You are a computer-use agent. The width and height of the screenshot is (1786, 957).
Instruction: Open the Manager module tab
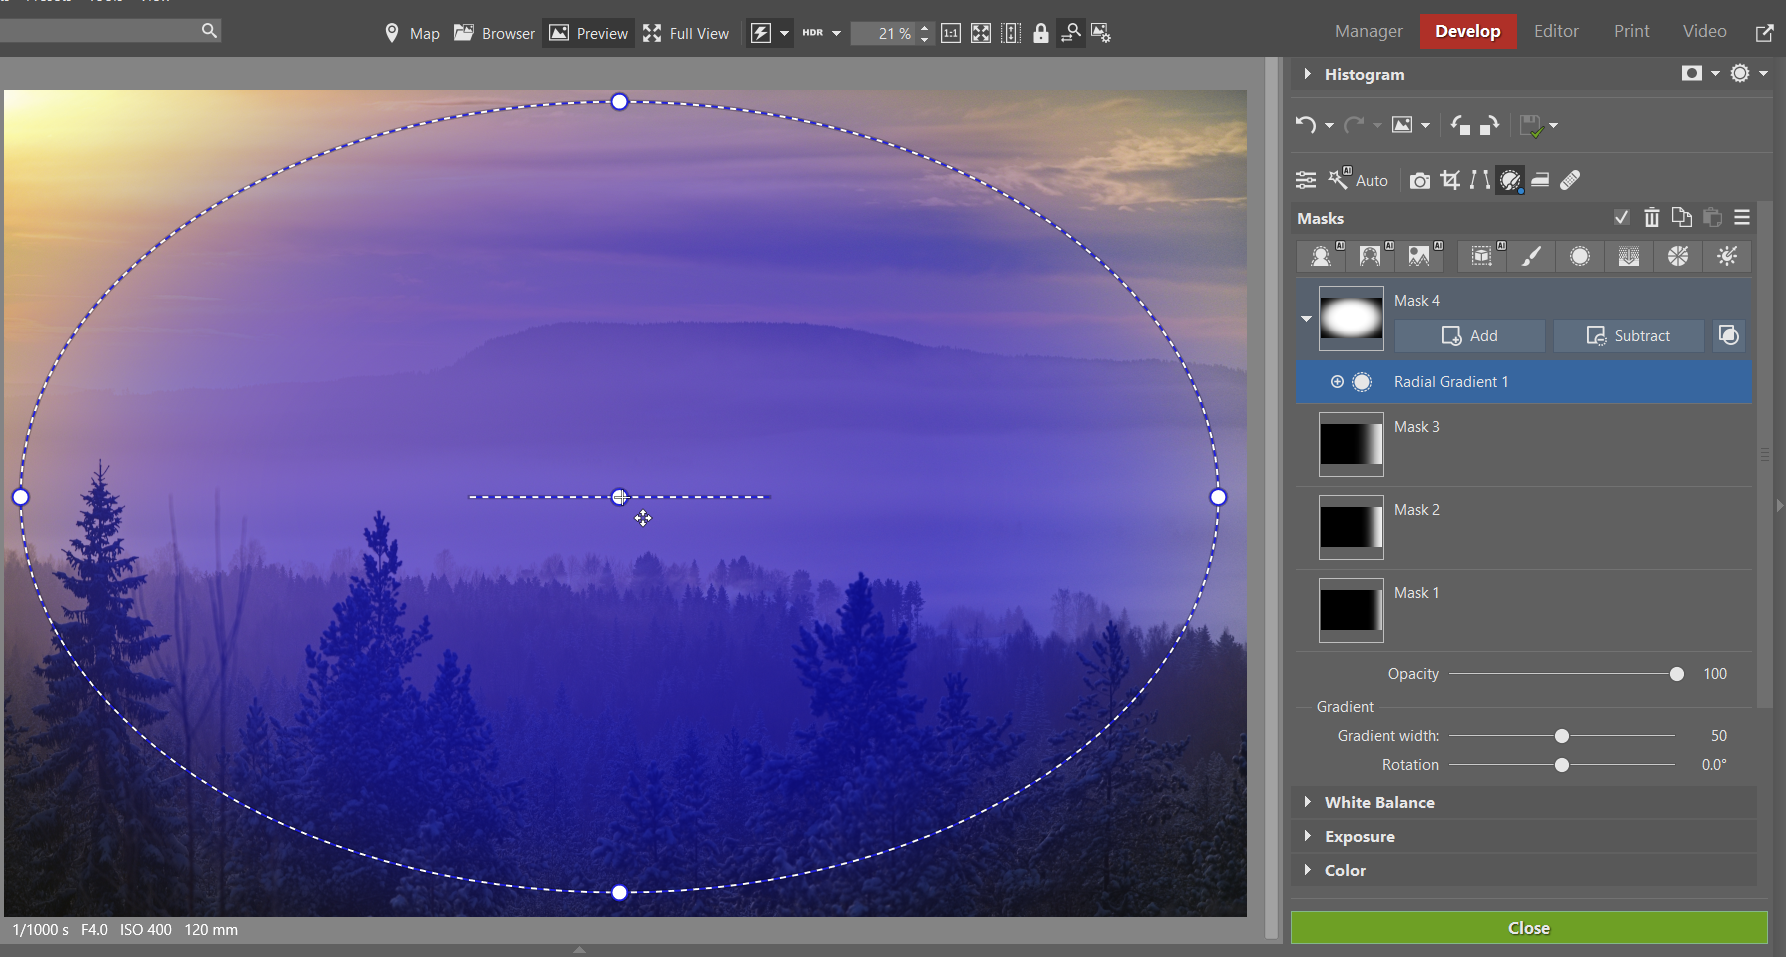point(1368,31)
